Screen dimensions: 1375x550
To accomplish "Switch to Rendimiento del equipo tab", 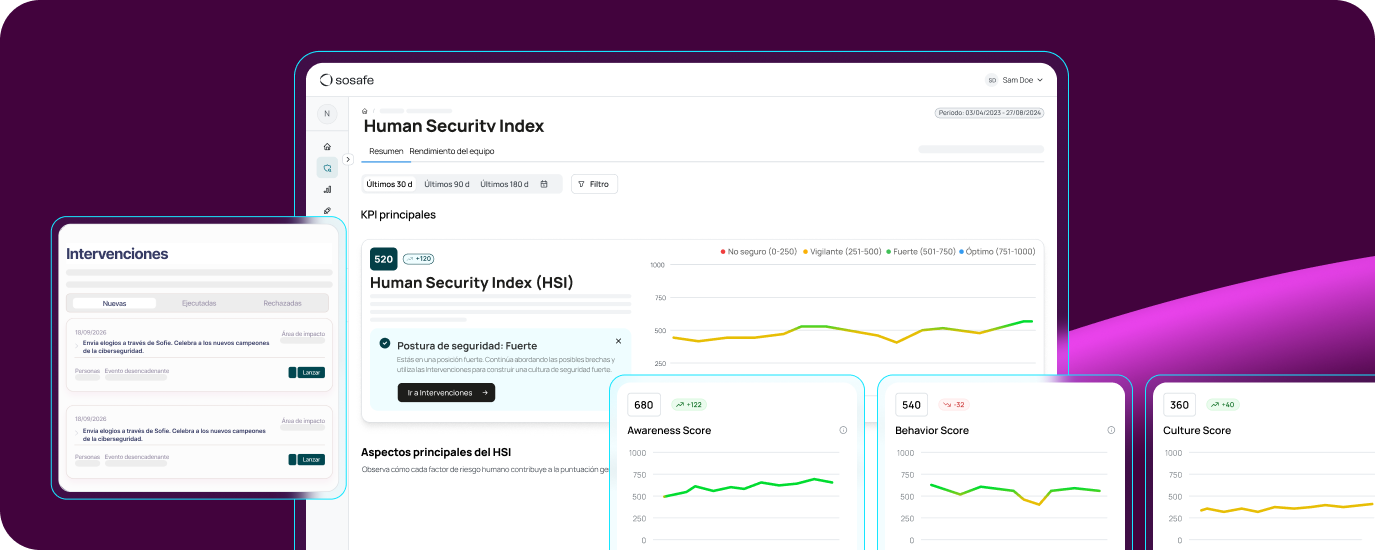I will click(x=452, y=151).
